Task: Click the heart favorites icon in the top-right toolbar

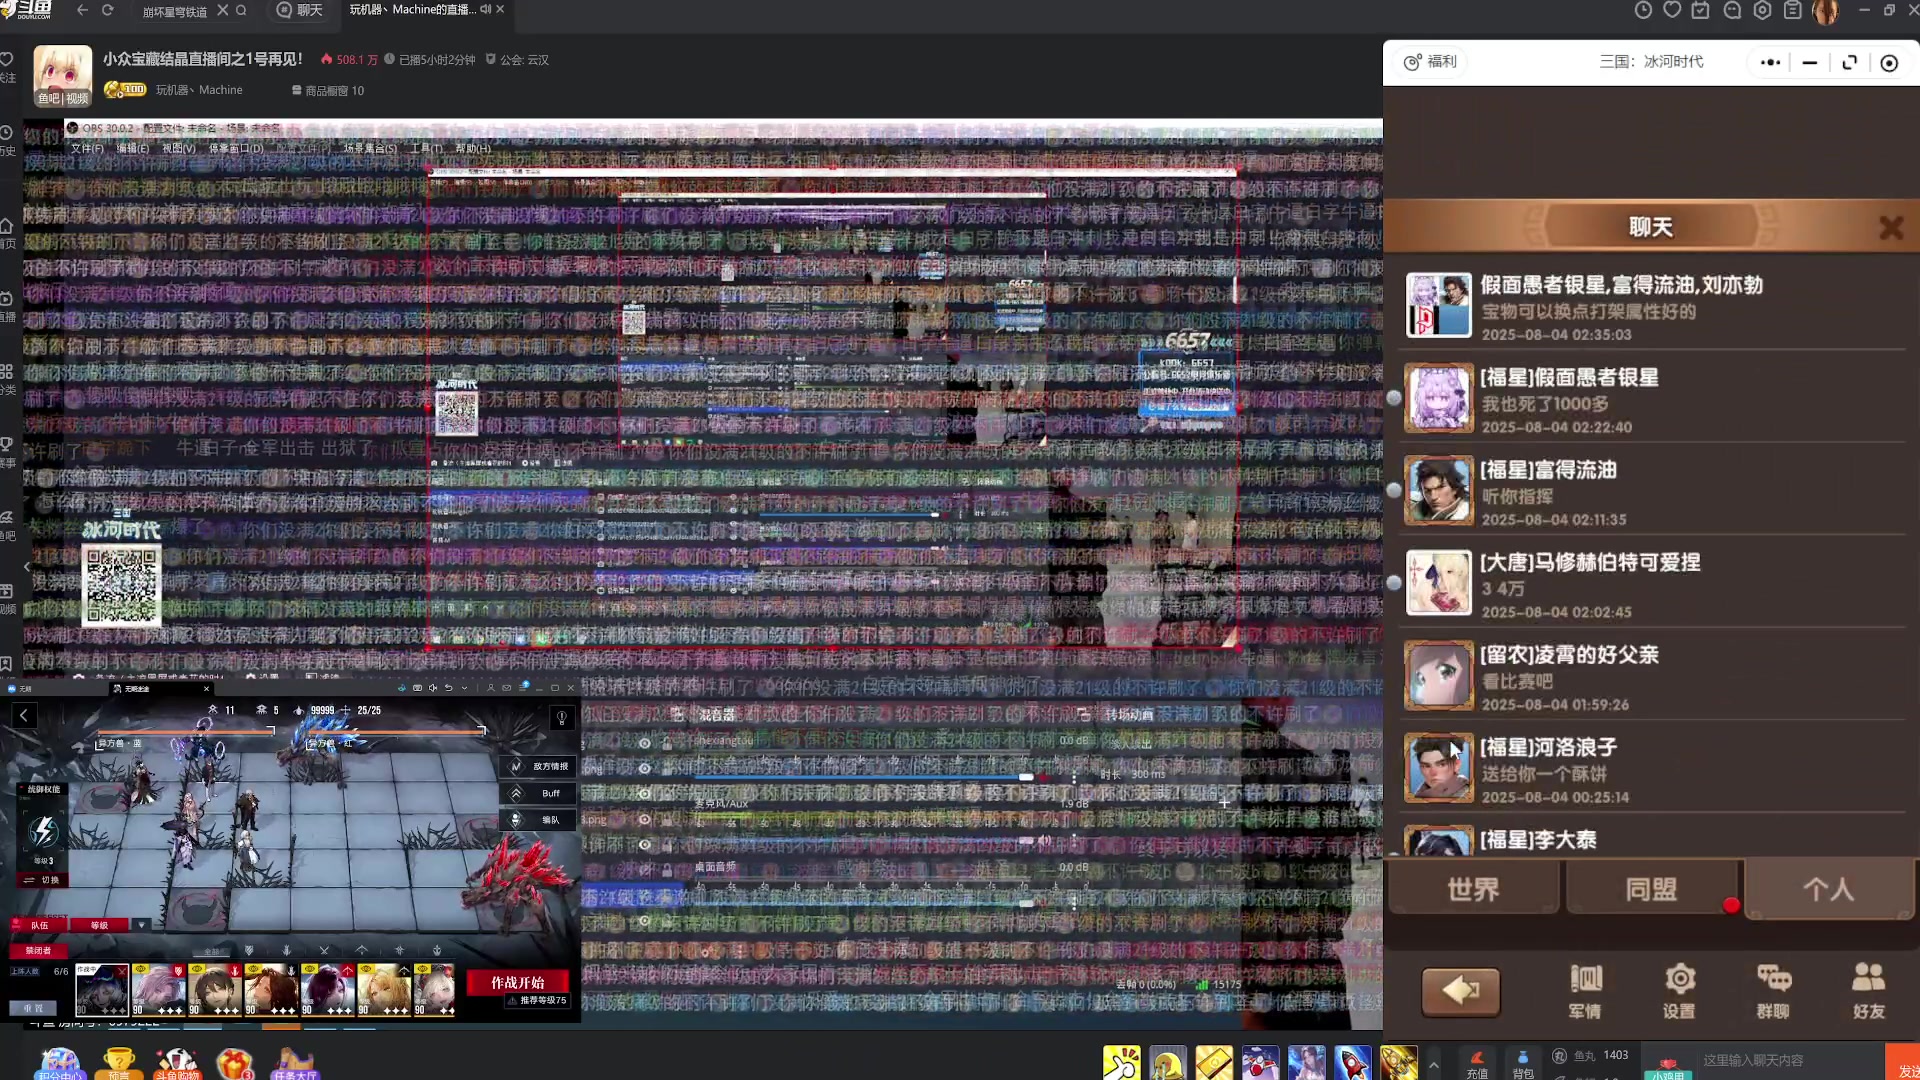Action: [x=1672, y=10]
